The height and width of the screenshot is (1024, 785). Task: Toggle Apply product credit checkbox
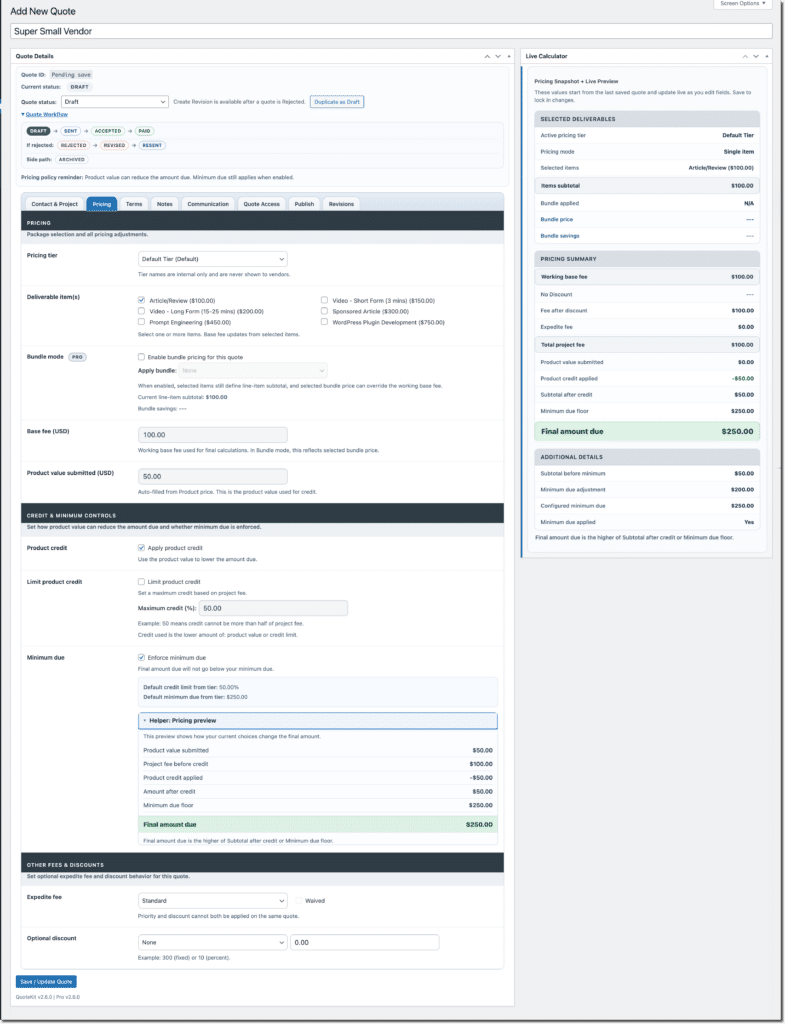(x=141, y=548)
